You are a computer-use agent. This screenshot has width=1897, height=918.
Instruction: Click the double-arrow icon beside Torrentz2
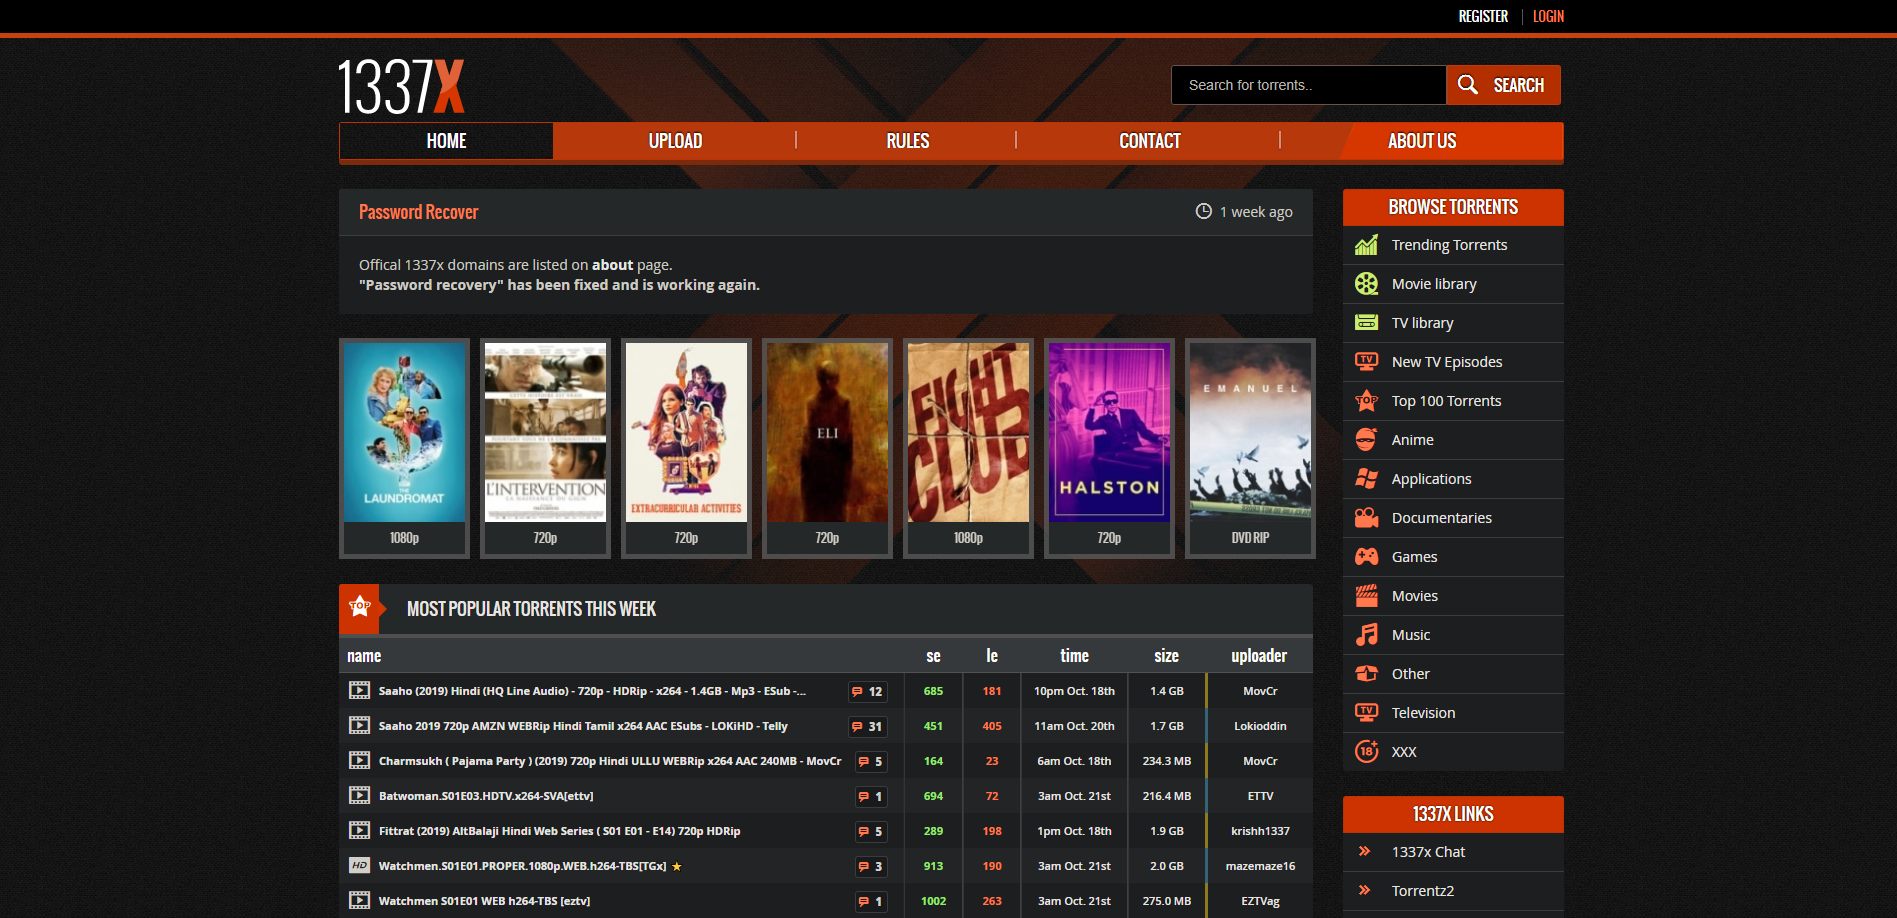point(1364,890)
